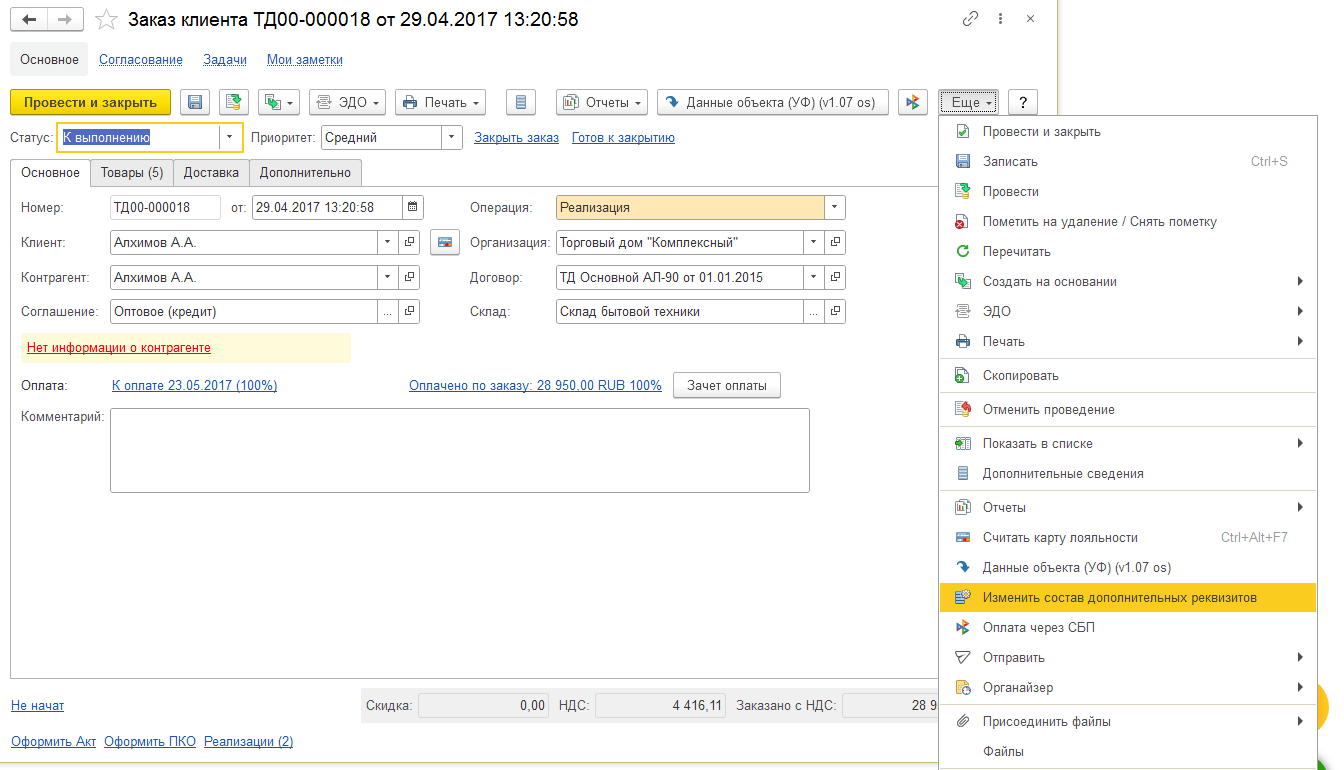Expand the Организация dropdown arrow
Viewport: 1344px width, 770px height.
[x=814, y=242]
